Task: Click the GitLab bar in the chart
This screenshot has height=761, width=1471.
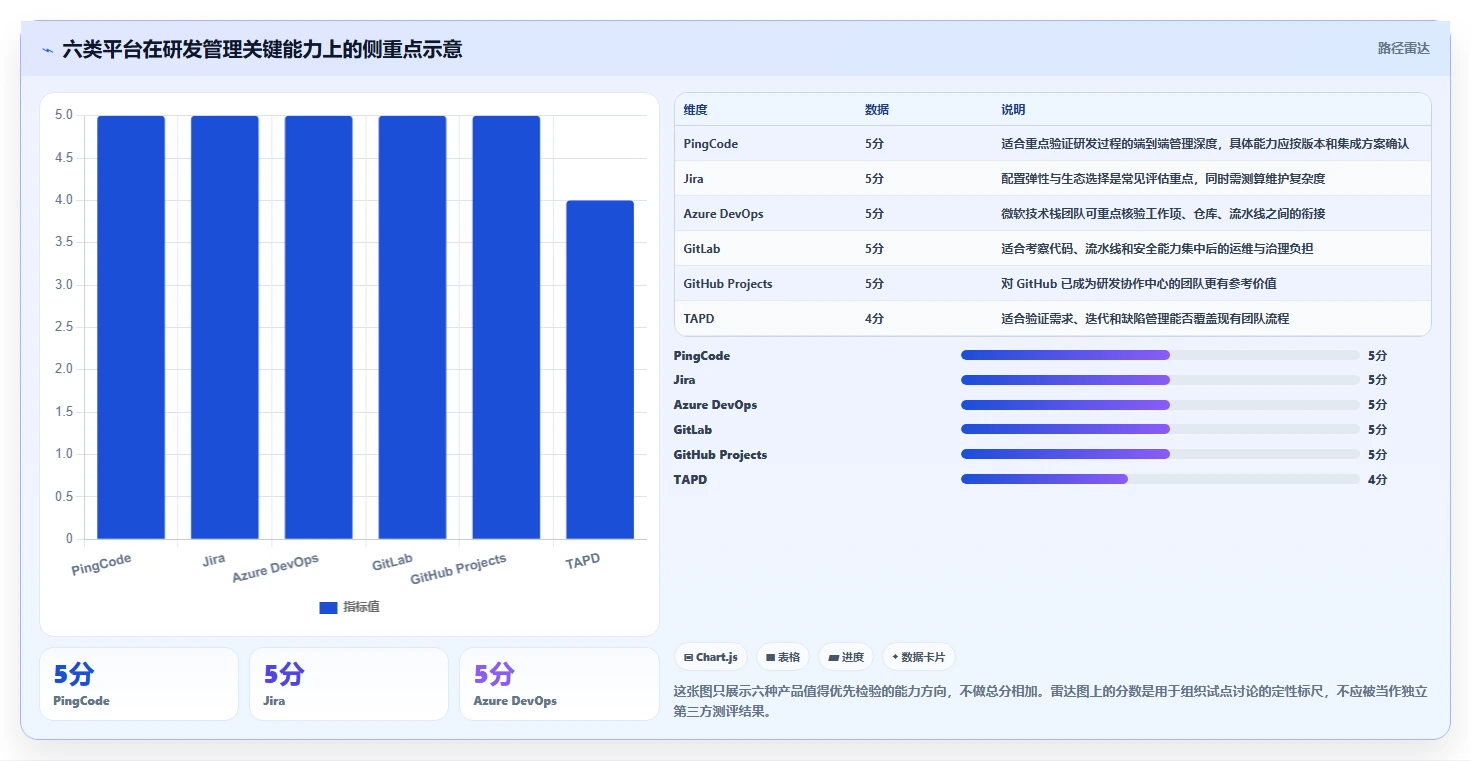Action: pos(412,327)
